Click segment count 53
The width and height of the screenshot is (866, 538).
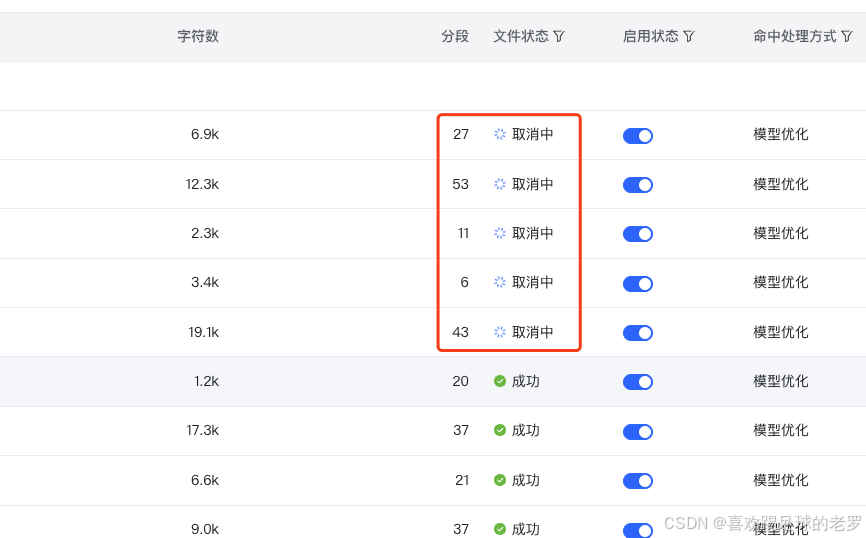click(x=461, y=184)
